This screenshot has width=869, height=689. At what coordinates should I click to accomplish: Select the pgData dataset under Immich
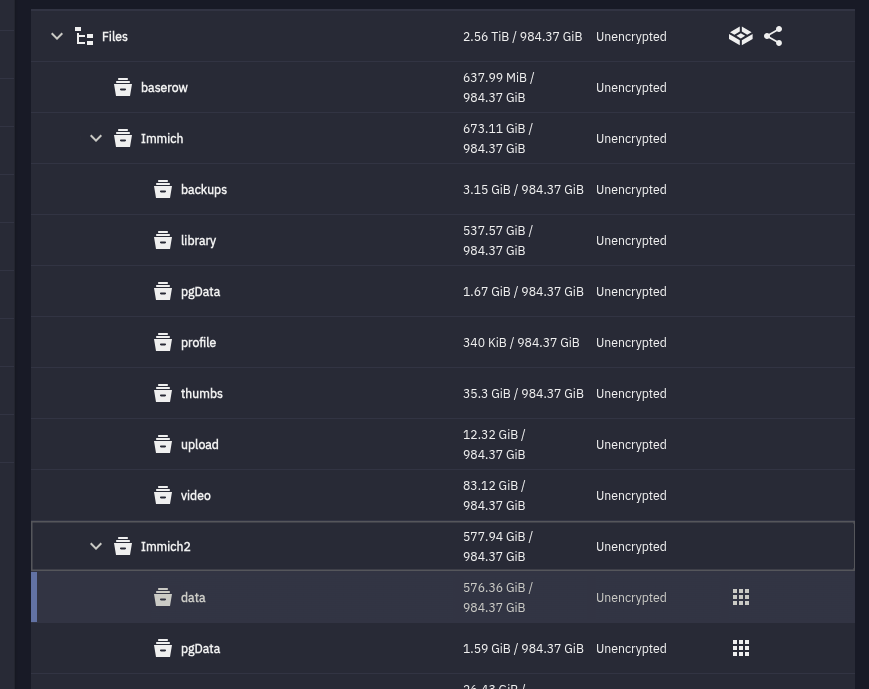[200, 292]
